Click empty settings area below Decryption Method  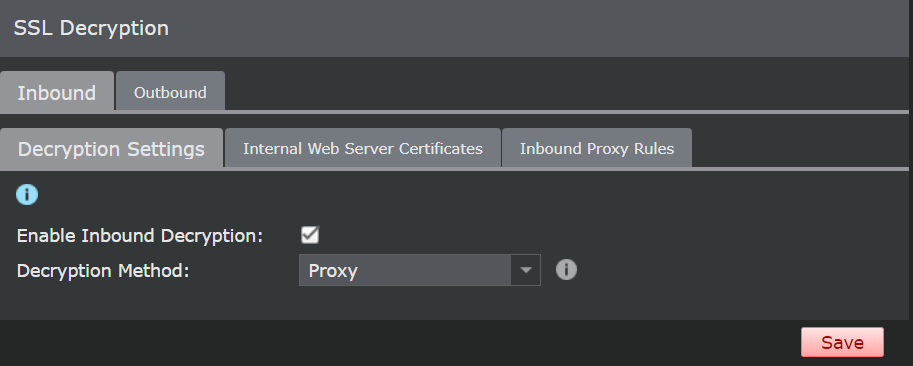(454, 303)
